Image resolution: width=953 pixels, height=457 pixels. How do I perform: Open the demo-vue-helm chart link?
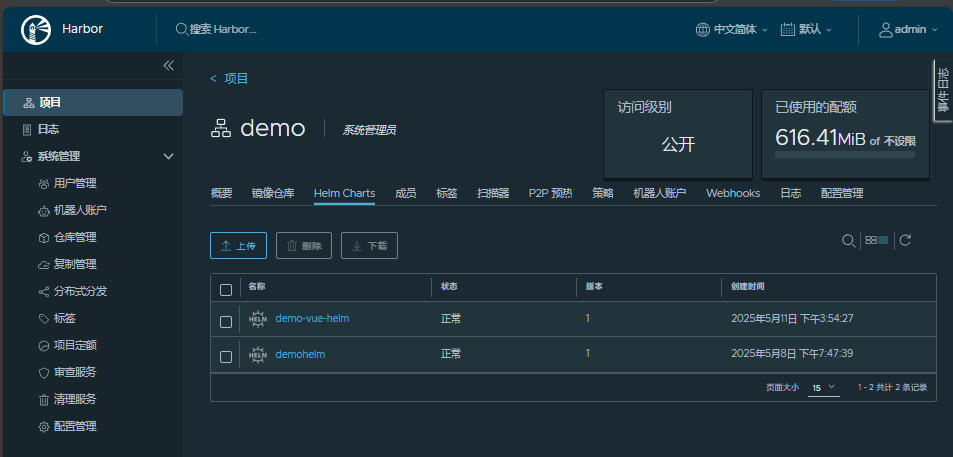point(312,318)
